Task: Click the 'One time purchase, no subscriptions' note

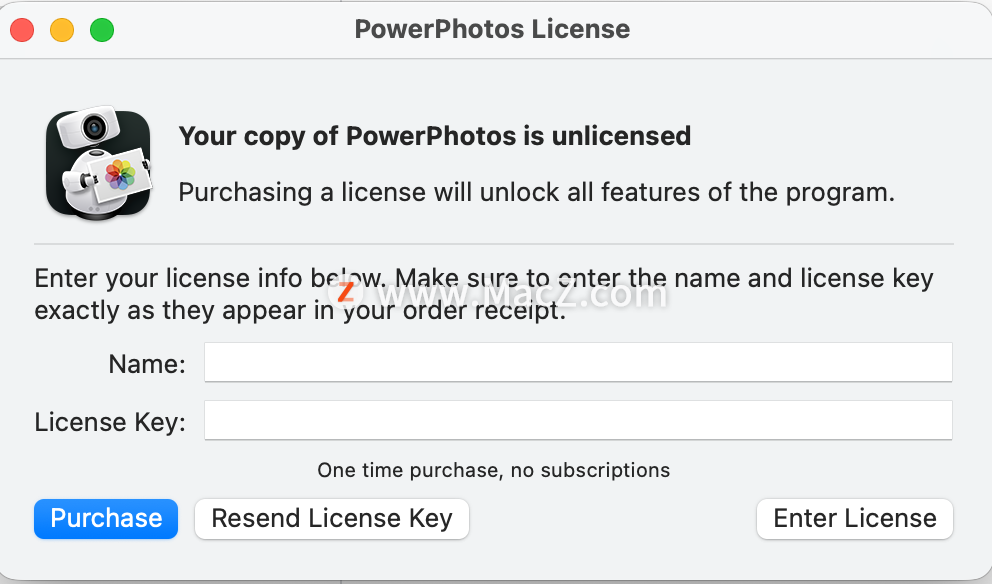Action: click(x=493, y=470)
